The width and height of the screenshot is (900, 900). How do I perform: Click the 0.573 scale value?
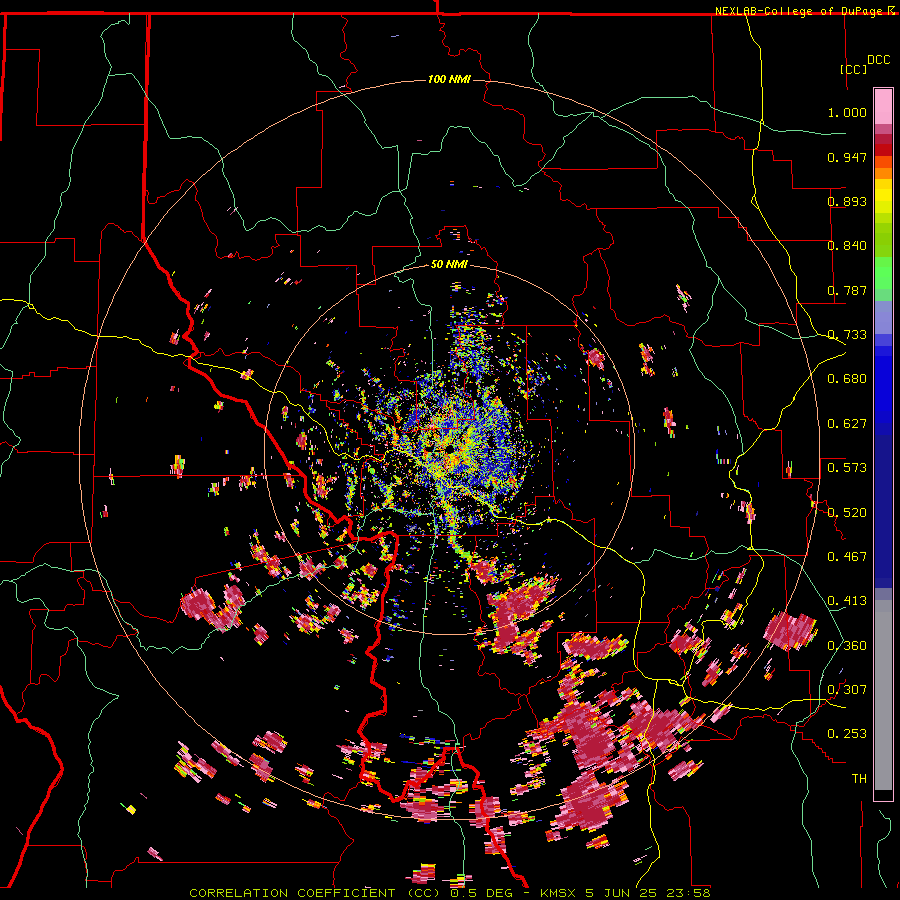click(x=847, y=468)
